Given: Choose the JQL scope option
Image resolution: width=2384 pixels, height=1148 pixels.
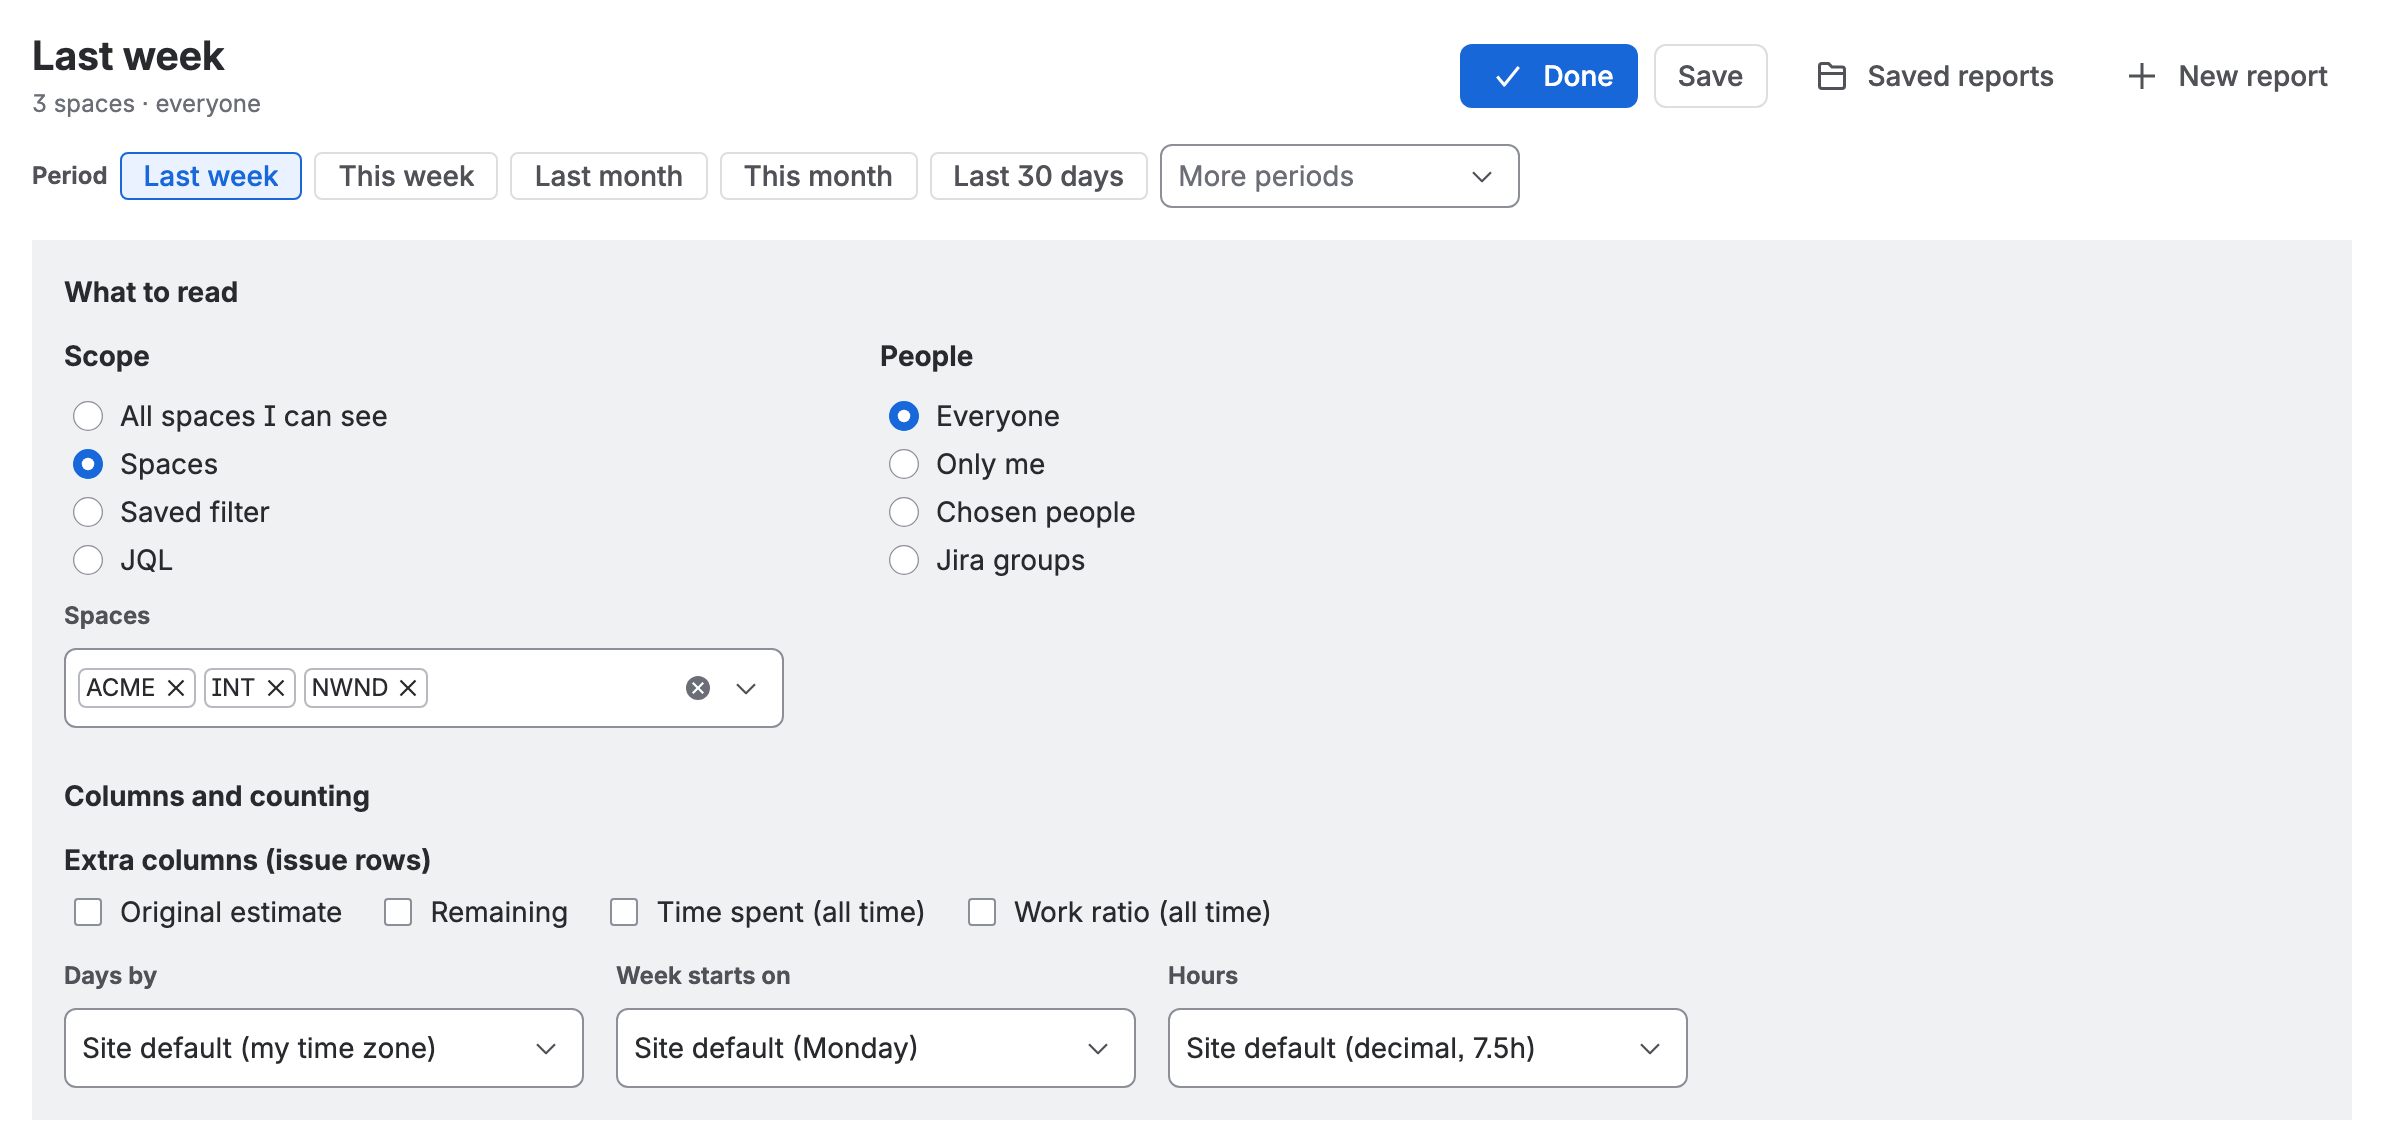Looking at the screenshot, I should 88,560.
